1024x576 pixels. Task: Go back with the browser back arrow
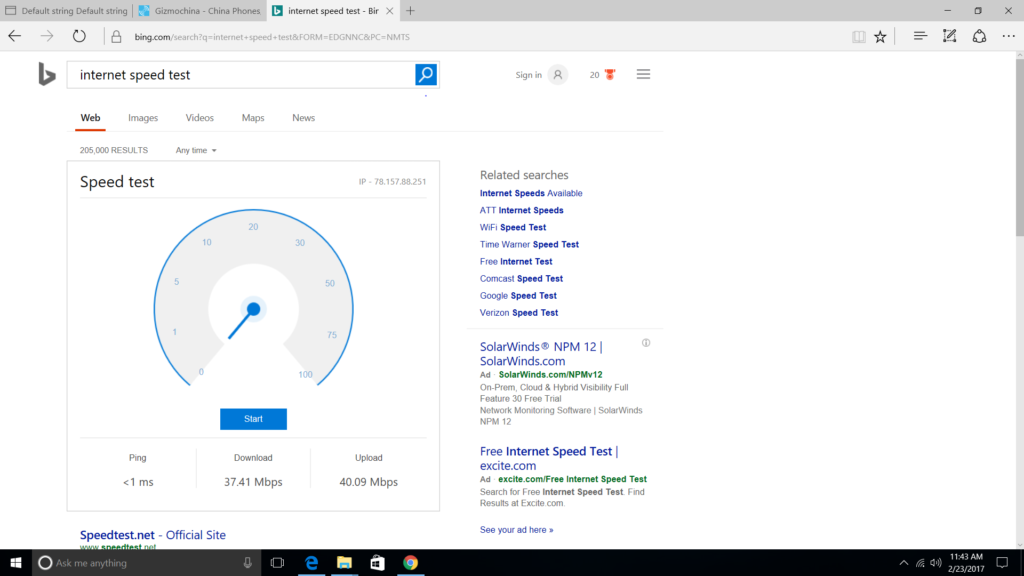[x=14, y=37]
